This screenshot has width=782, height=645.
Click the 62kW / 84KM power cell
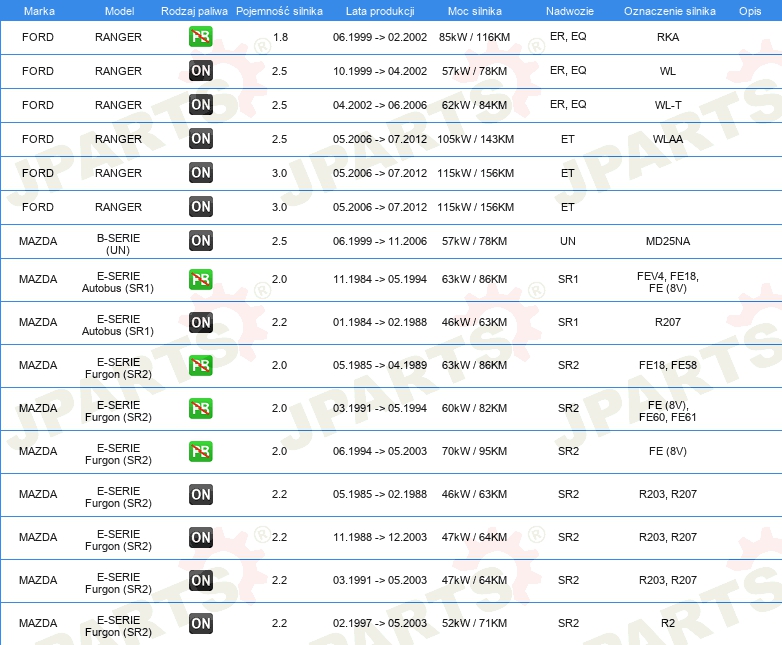pos(474,105)
